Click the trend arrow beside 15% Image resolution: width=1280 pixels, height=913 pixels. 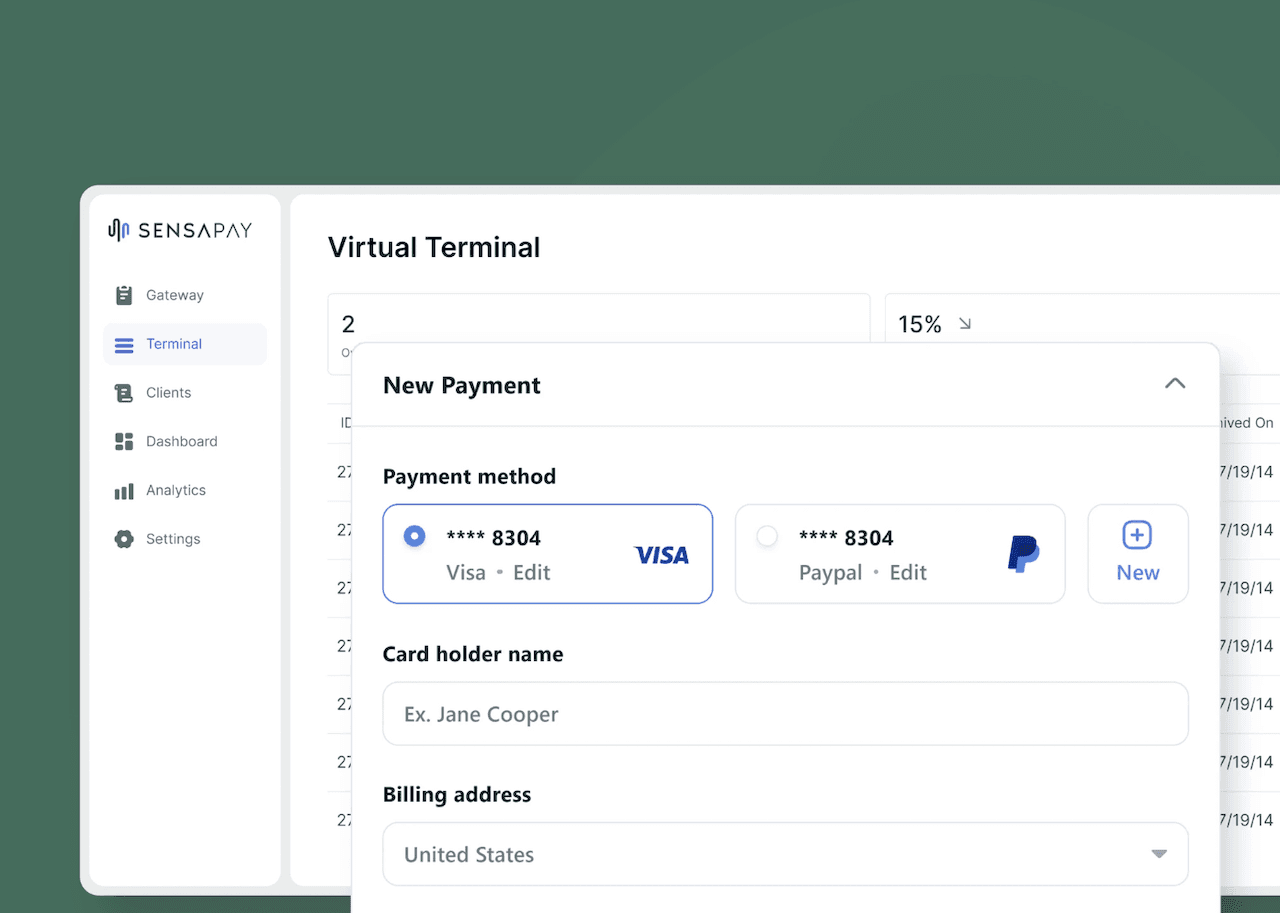pyautogui.click(x=964, y=323)
